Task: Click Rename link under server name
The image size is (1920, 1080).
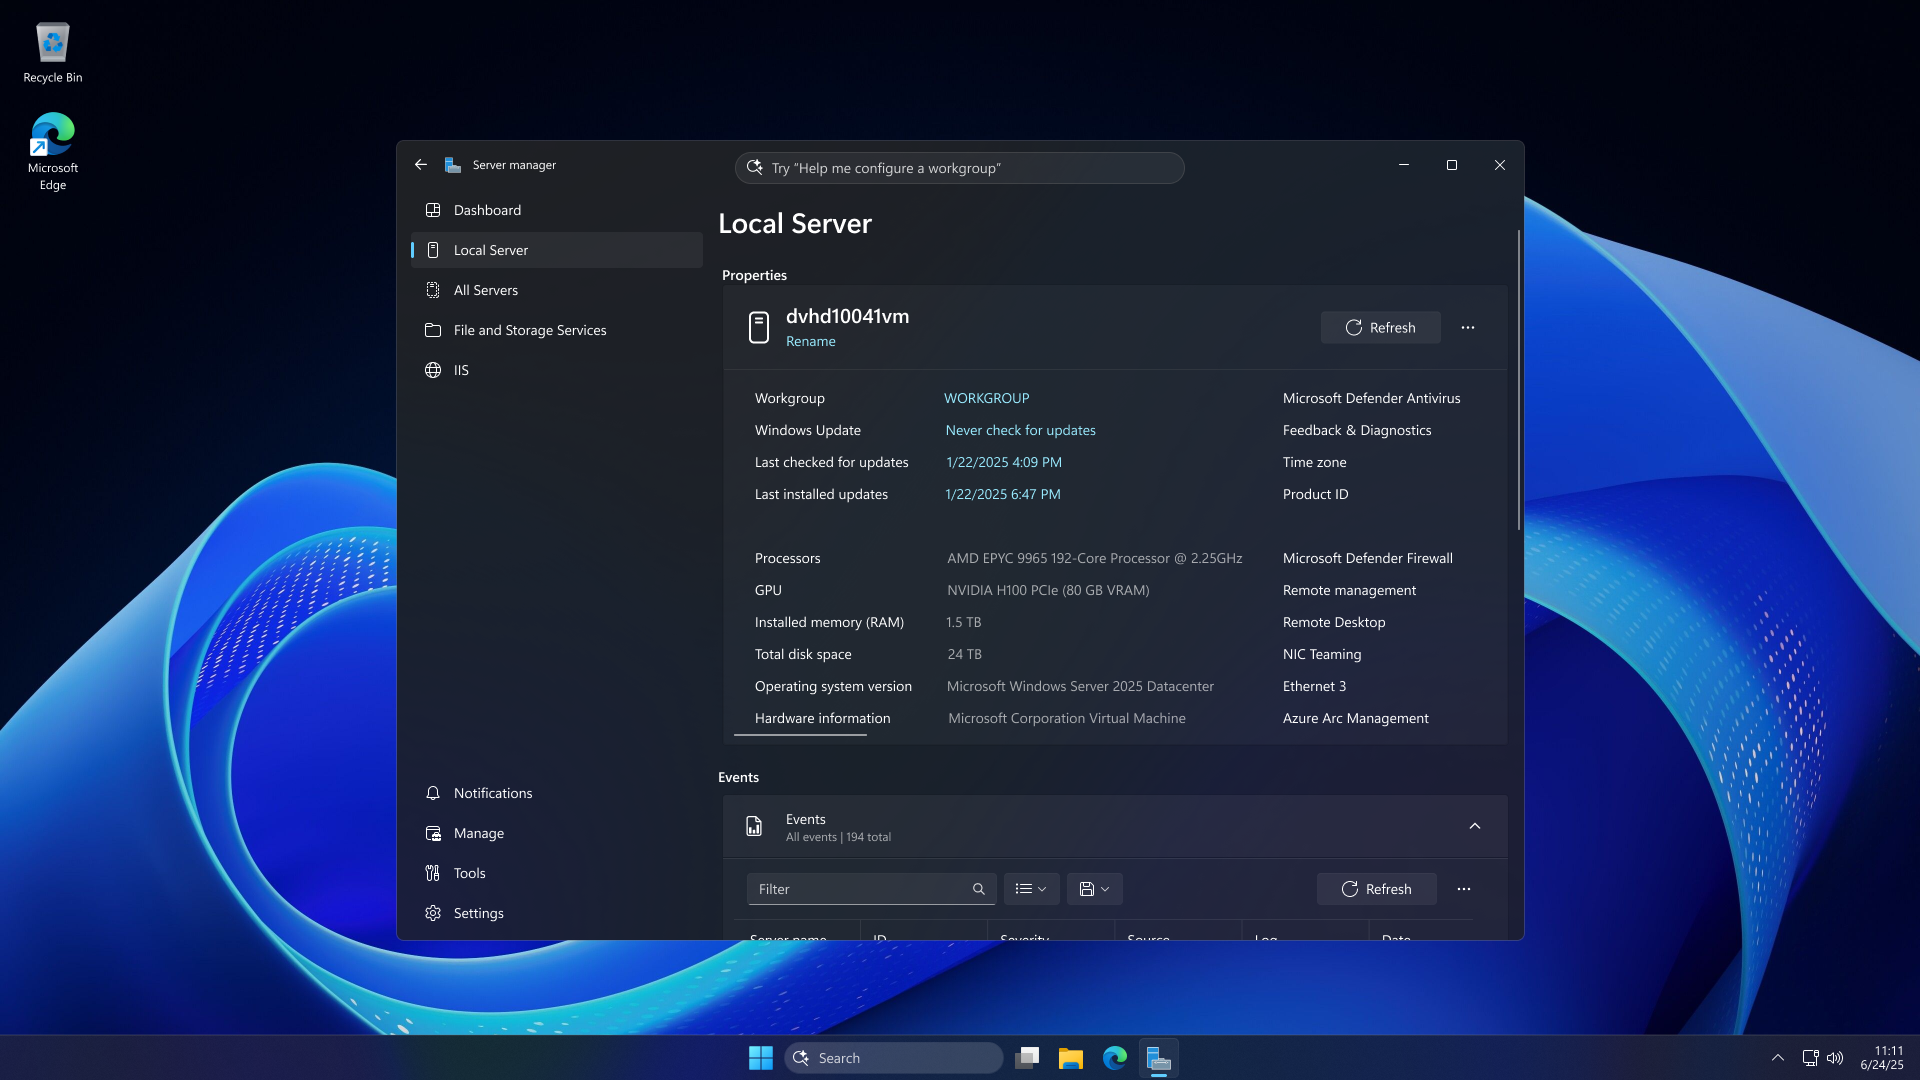Action: click(x=810, y=341)
